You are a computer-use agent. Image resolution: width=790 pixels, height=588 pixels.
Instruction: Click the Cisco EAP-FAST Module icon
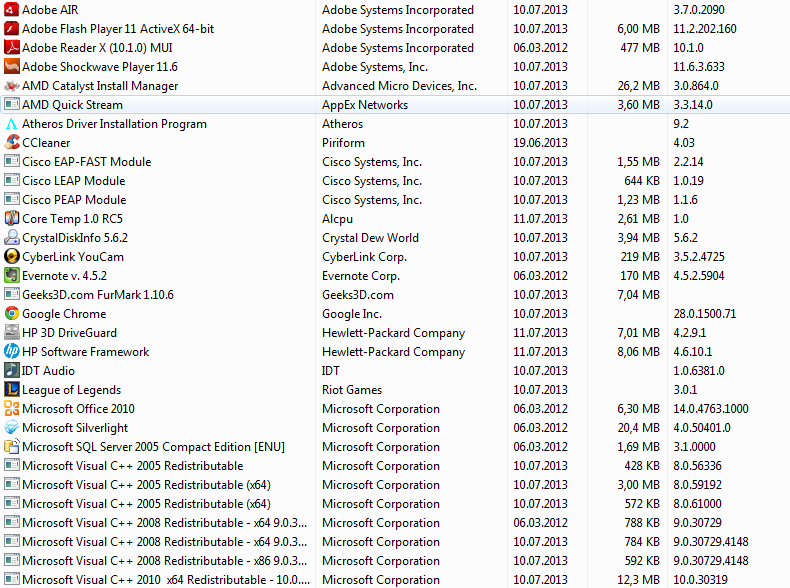[12, 162]
